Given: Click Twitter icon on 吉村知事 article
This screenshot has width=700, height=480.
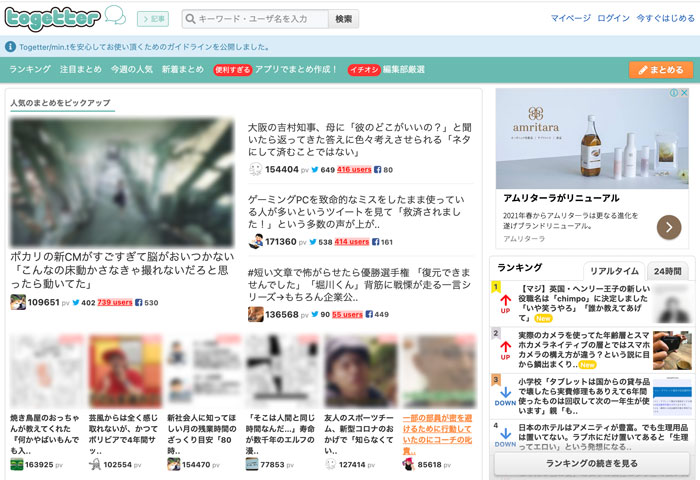Looking at the screenshot, I should point(315,170).
